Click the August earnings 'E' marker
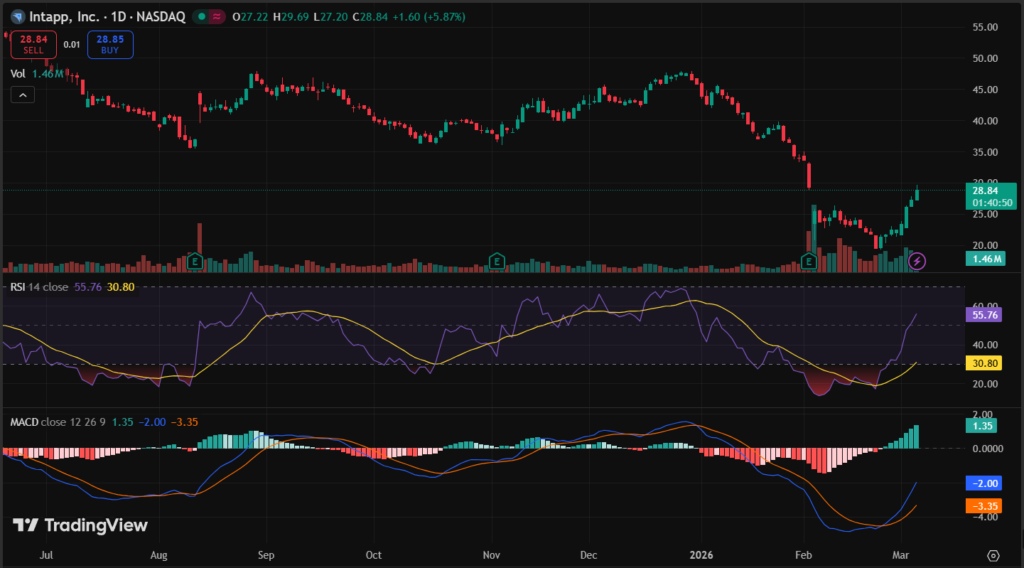This screenshot has height=568, width=1024. point(194,261)
